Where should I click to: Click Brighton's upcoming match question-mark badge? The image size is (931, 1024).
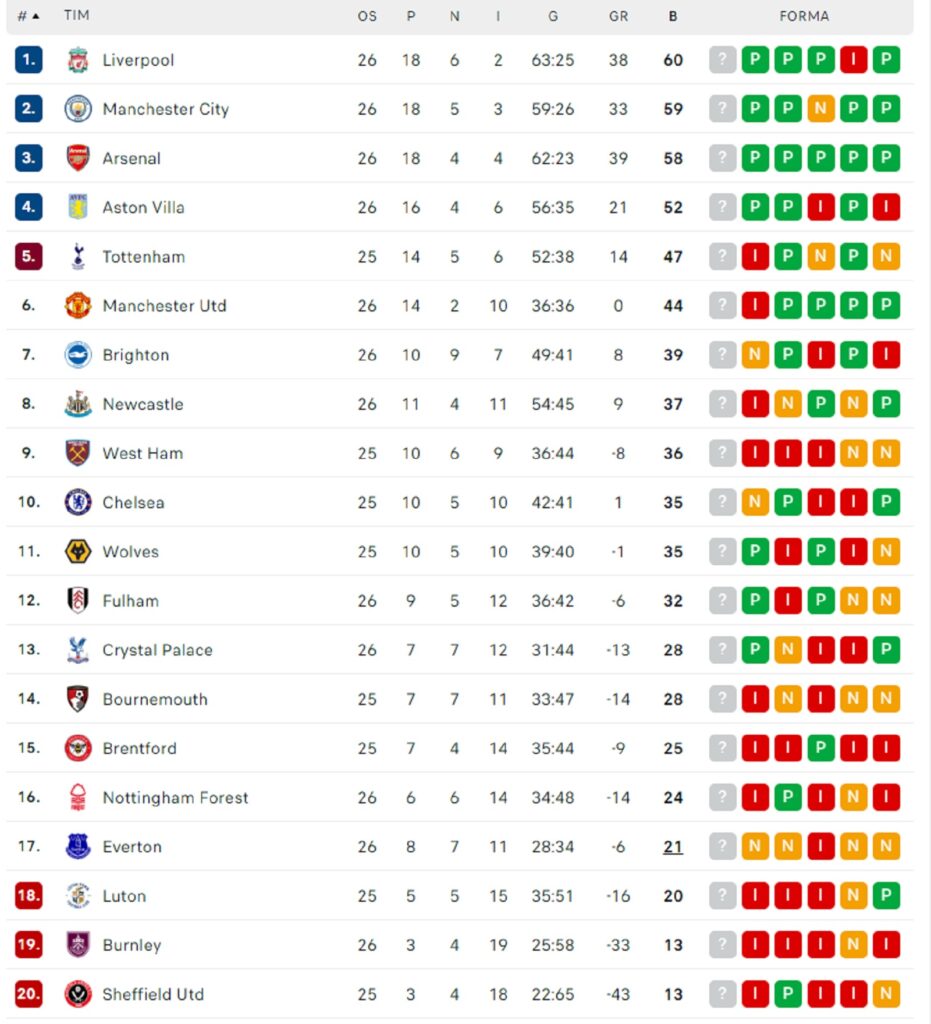(x=721, y=354)
